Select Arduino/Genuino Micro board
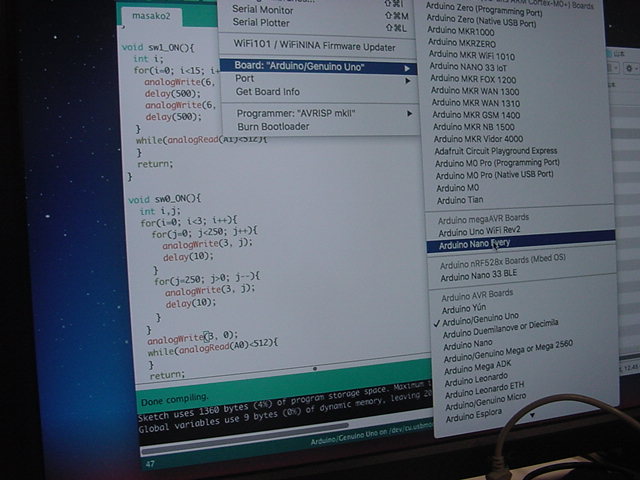Screen dimensions: 640x480 coord(485,401)
